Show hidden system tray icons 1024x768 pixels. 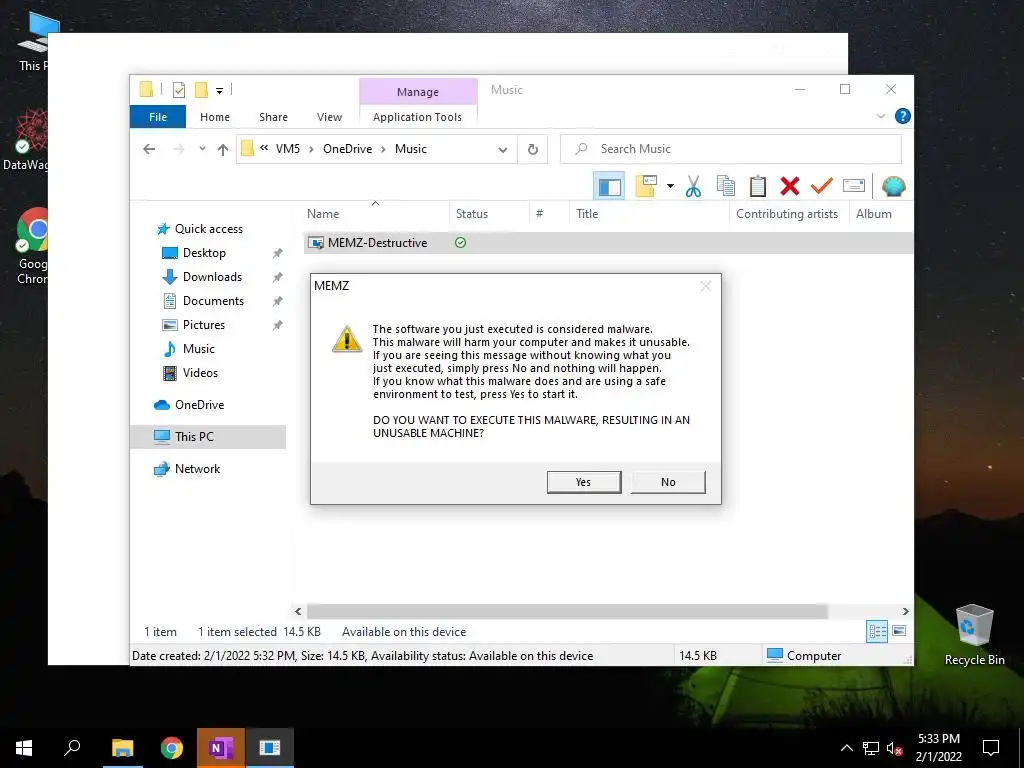pyautogui.click(x=846, y=748)
